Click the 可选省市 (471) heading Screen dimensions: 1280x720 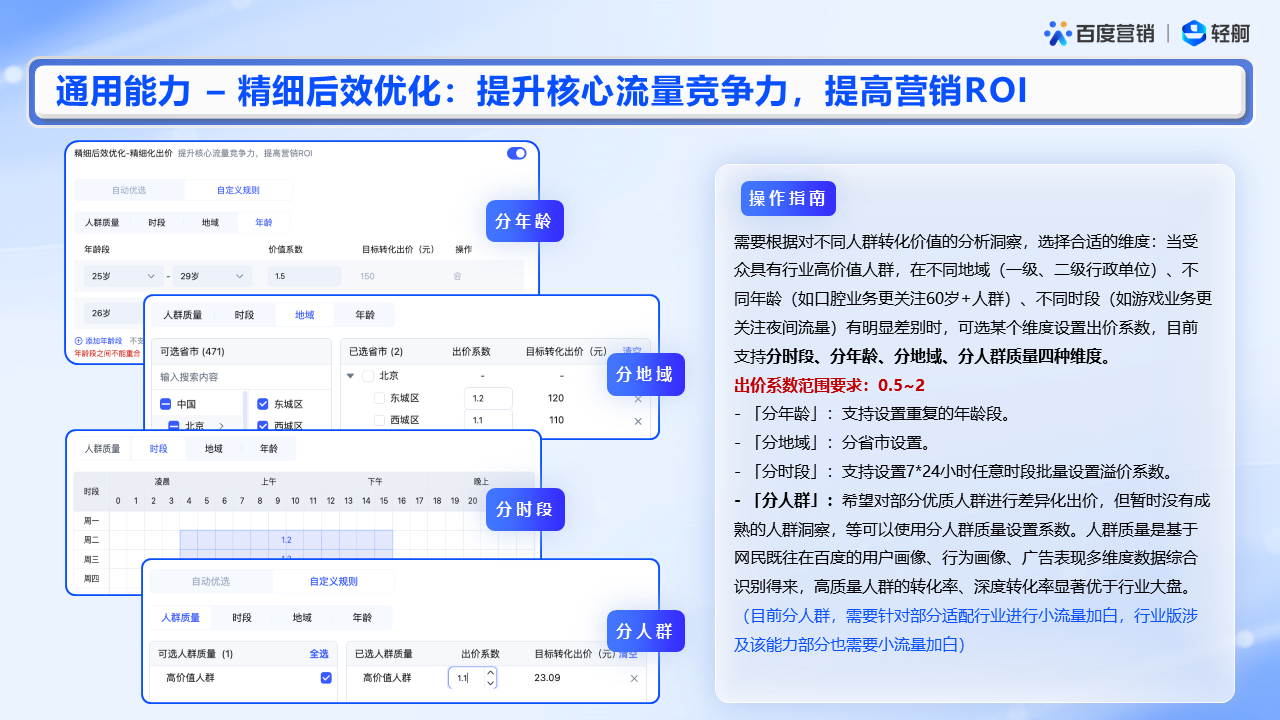click(190, 351)
